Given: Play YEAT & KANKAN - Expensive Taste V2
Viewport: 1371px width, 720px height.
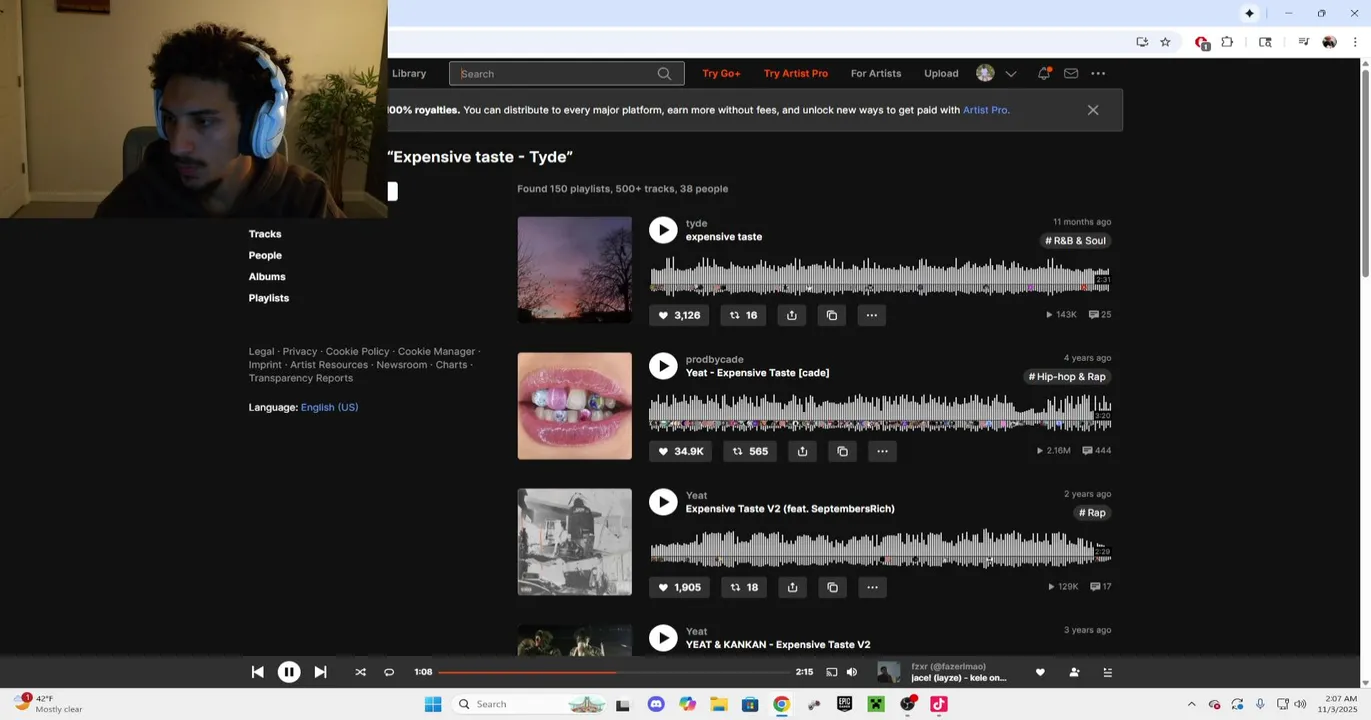Looking at the screenshot, I should 663,638.
